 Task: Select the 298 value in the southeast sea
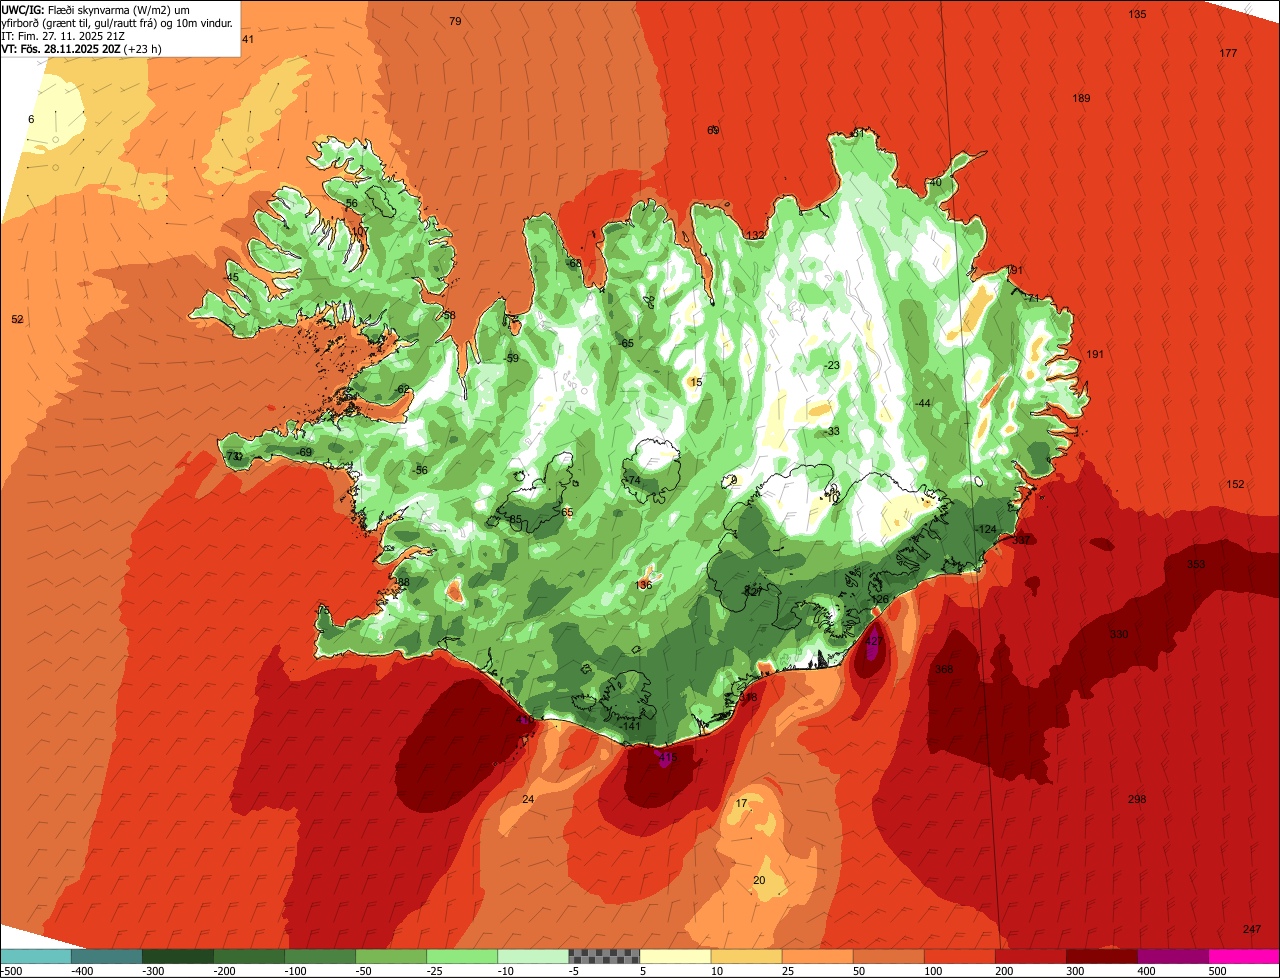coord(1136,800)
